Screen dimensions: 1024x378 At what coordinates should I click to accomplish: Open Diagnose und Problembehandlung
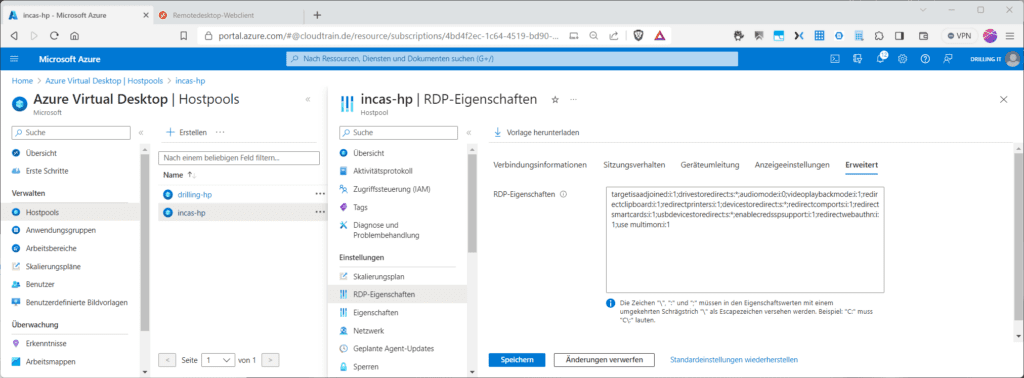tap(386, 230)
